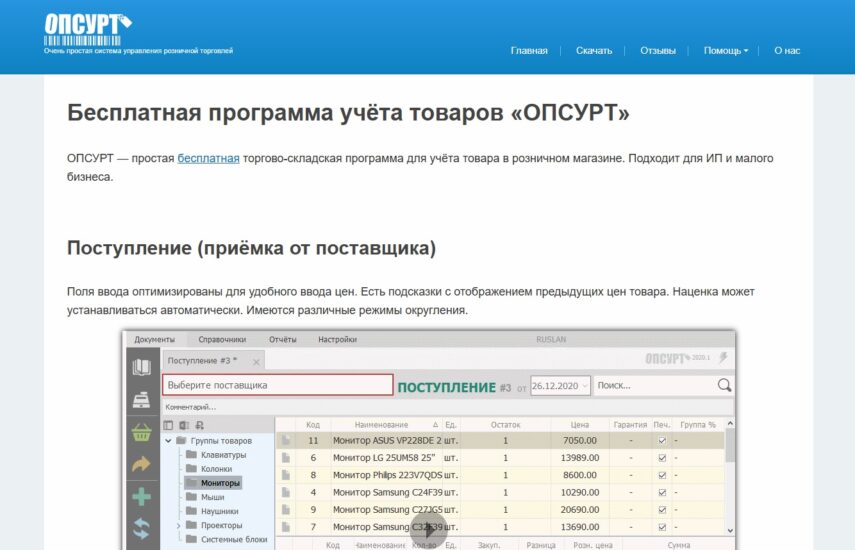Click the Системные блоки folder icon
855x550 pixels.
coord(191,539)
